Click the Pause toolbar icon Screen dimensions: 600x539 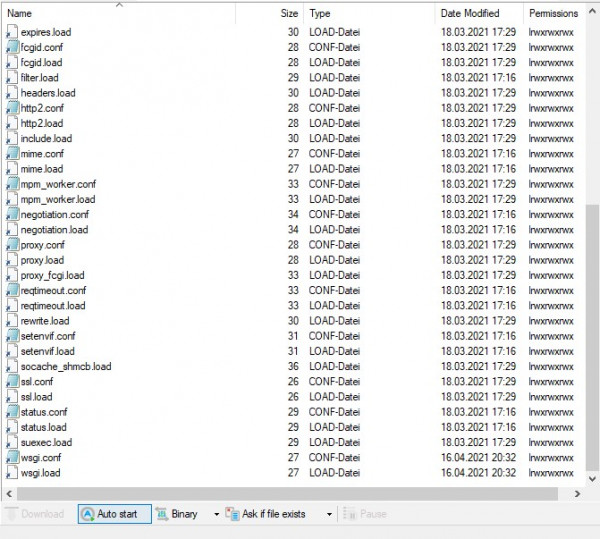349,514
